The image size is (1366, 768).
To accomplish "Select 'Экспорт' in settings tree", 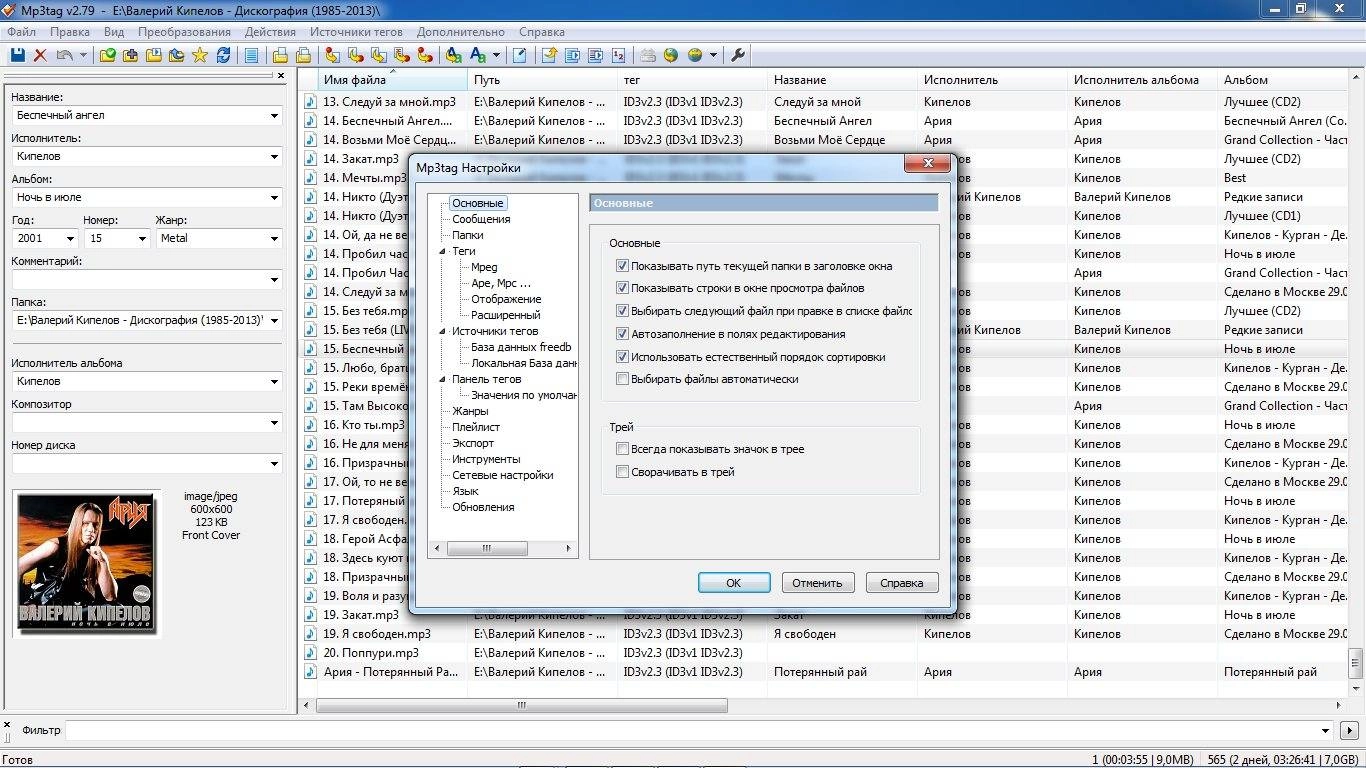I will tap(473, 443).
